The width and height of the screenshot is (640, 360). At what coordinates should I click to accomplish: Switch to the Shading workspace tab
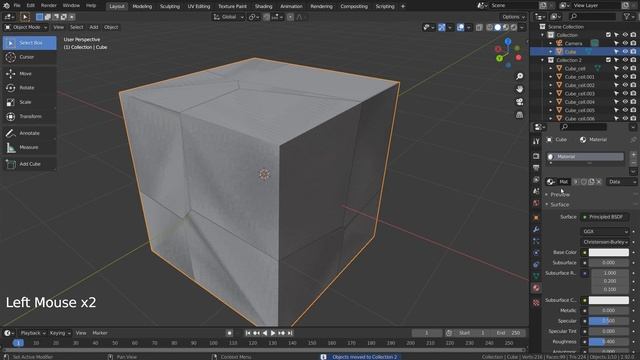pos(264,6)
